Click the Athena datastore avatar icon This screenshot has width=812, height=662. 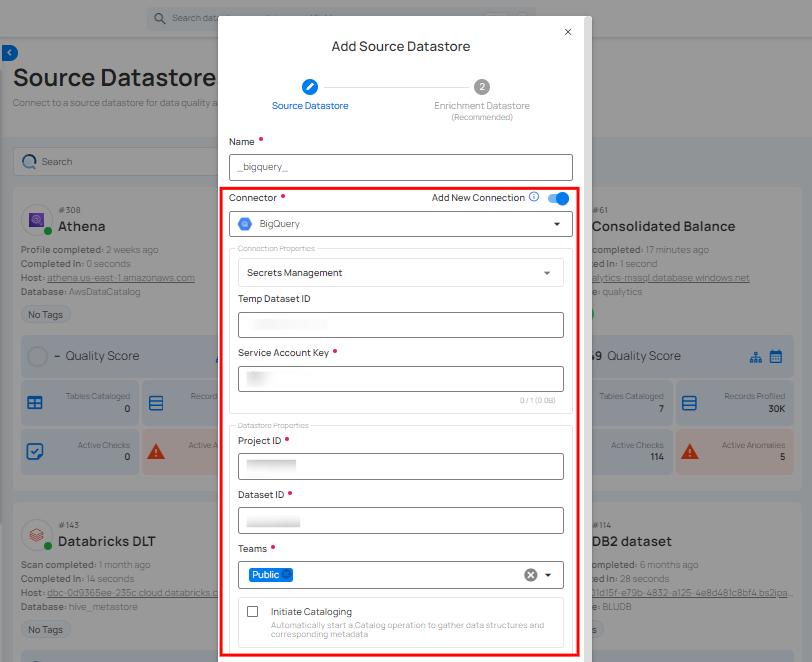pos(37,219)
